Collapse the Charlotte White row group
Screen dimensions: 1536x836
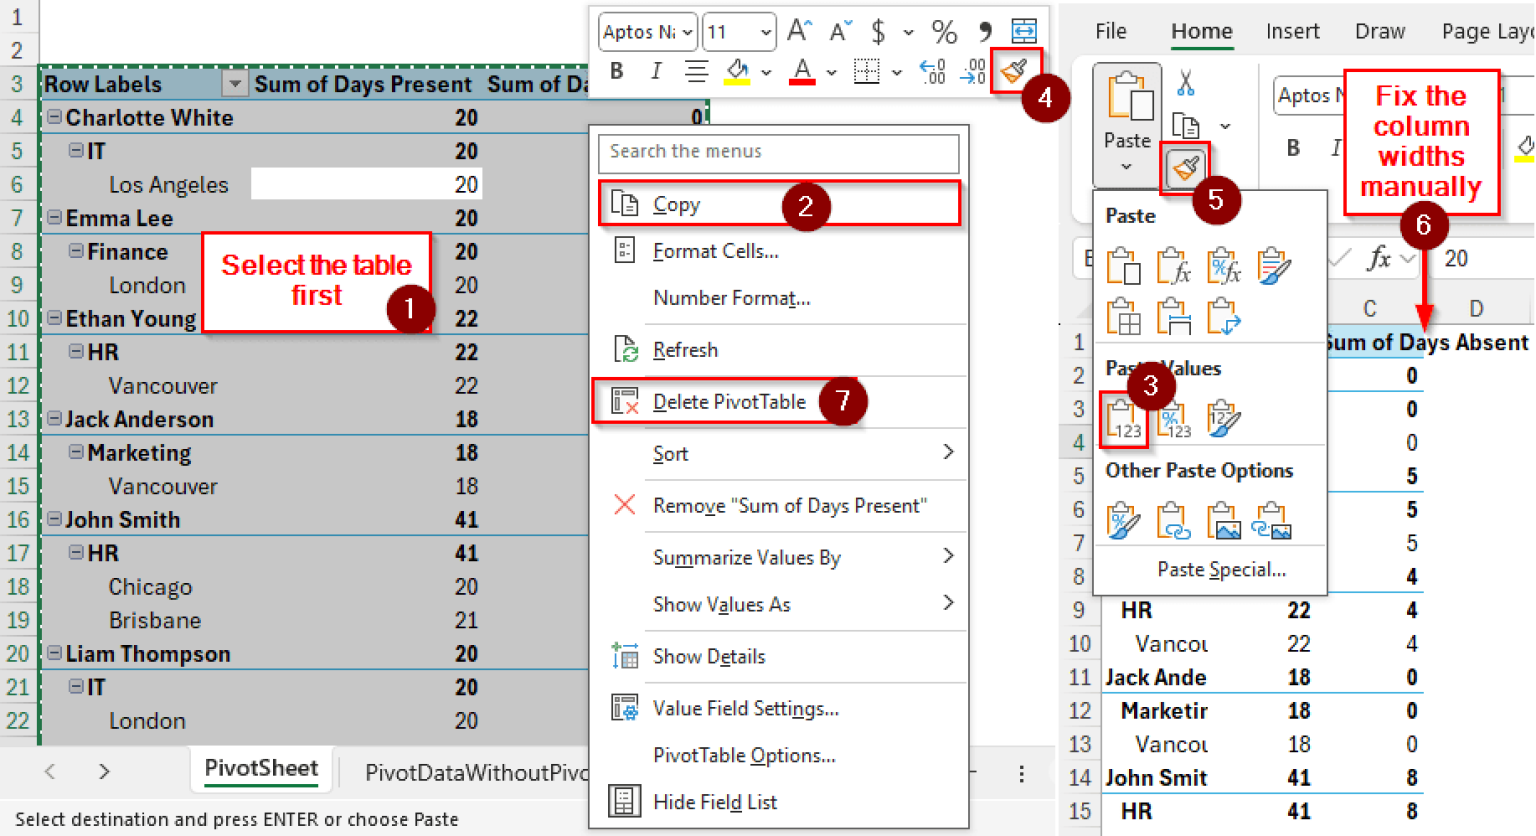53,117
